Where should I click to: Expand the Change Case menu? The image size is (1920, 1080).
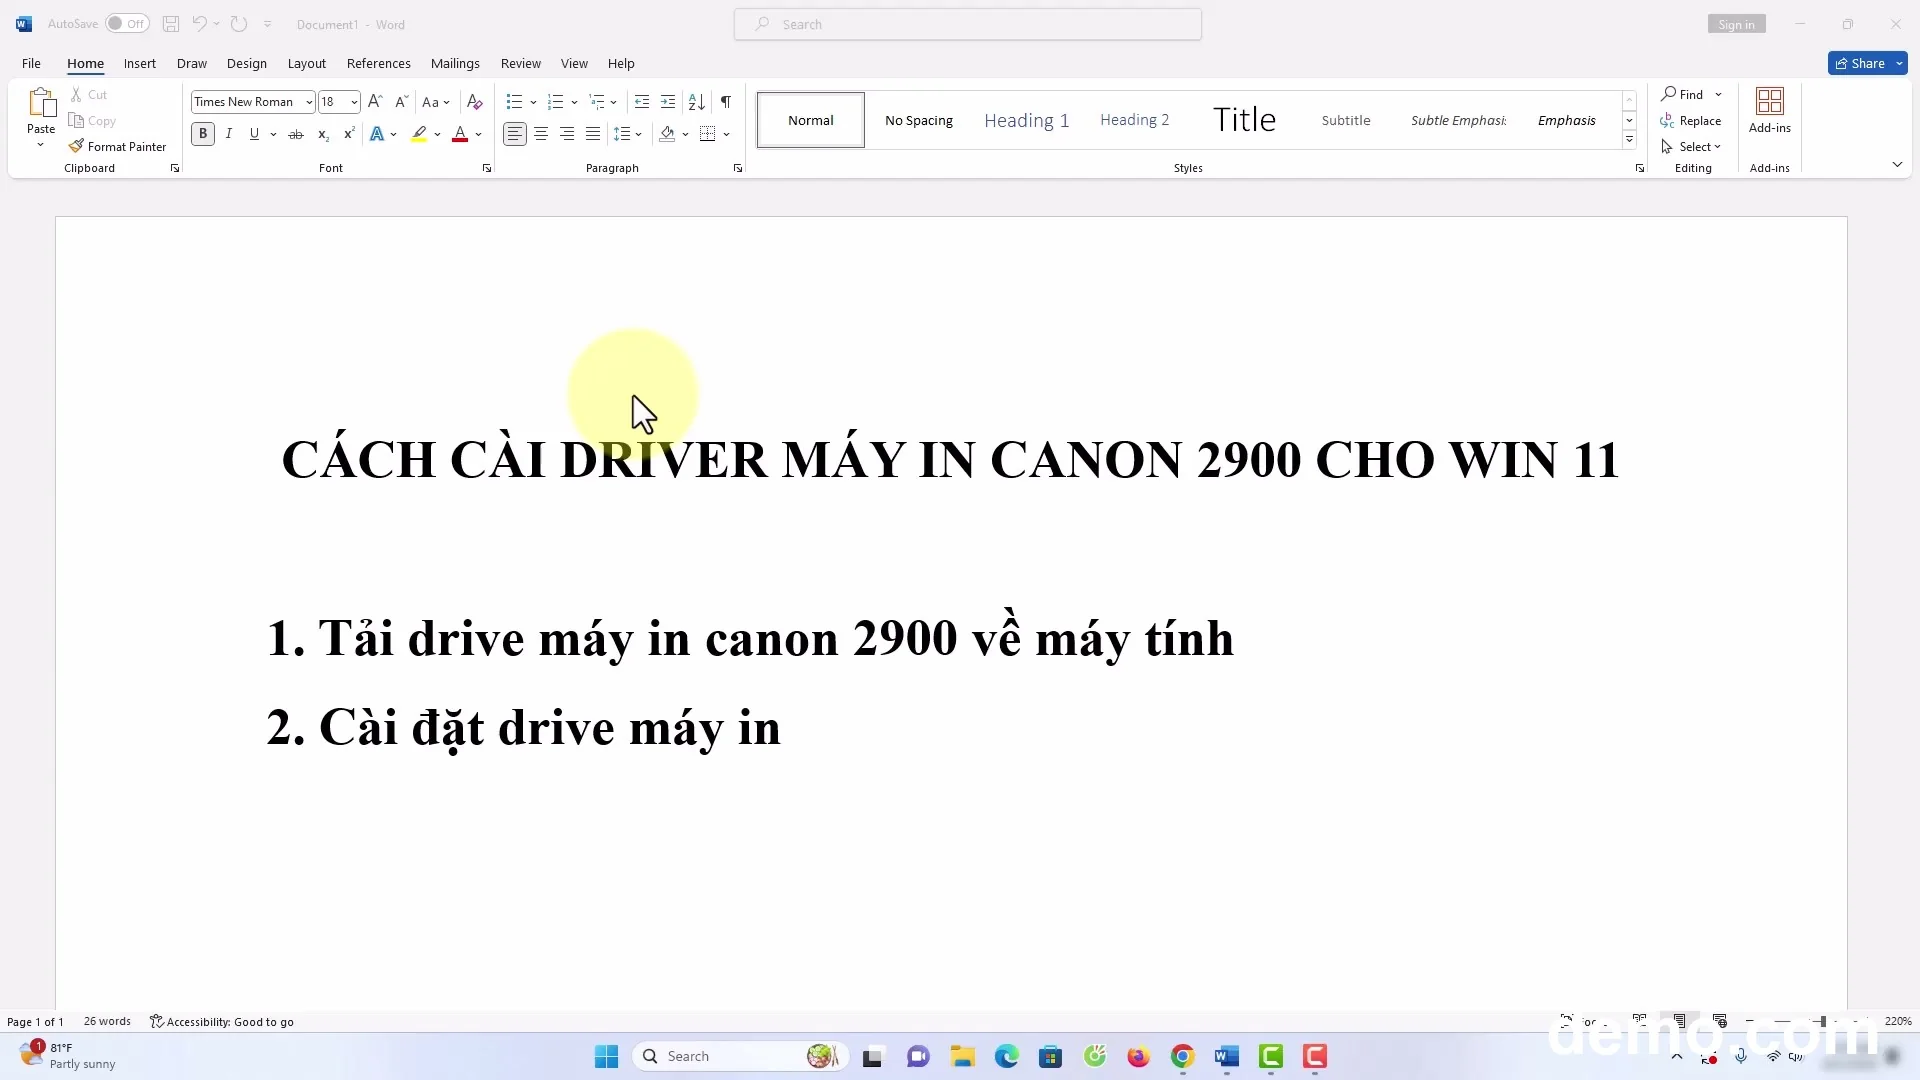point(436,102)
